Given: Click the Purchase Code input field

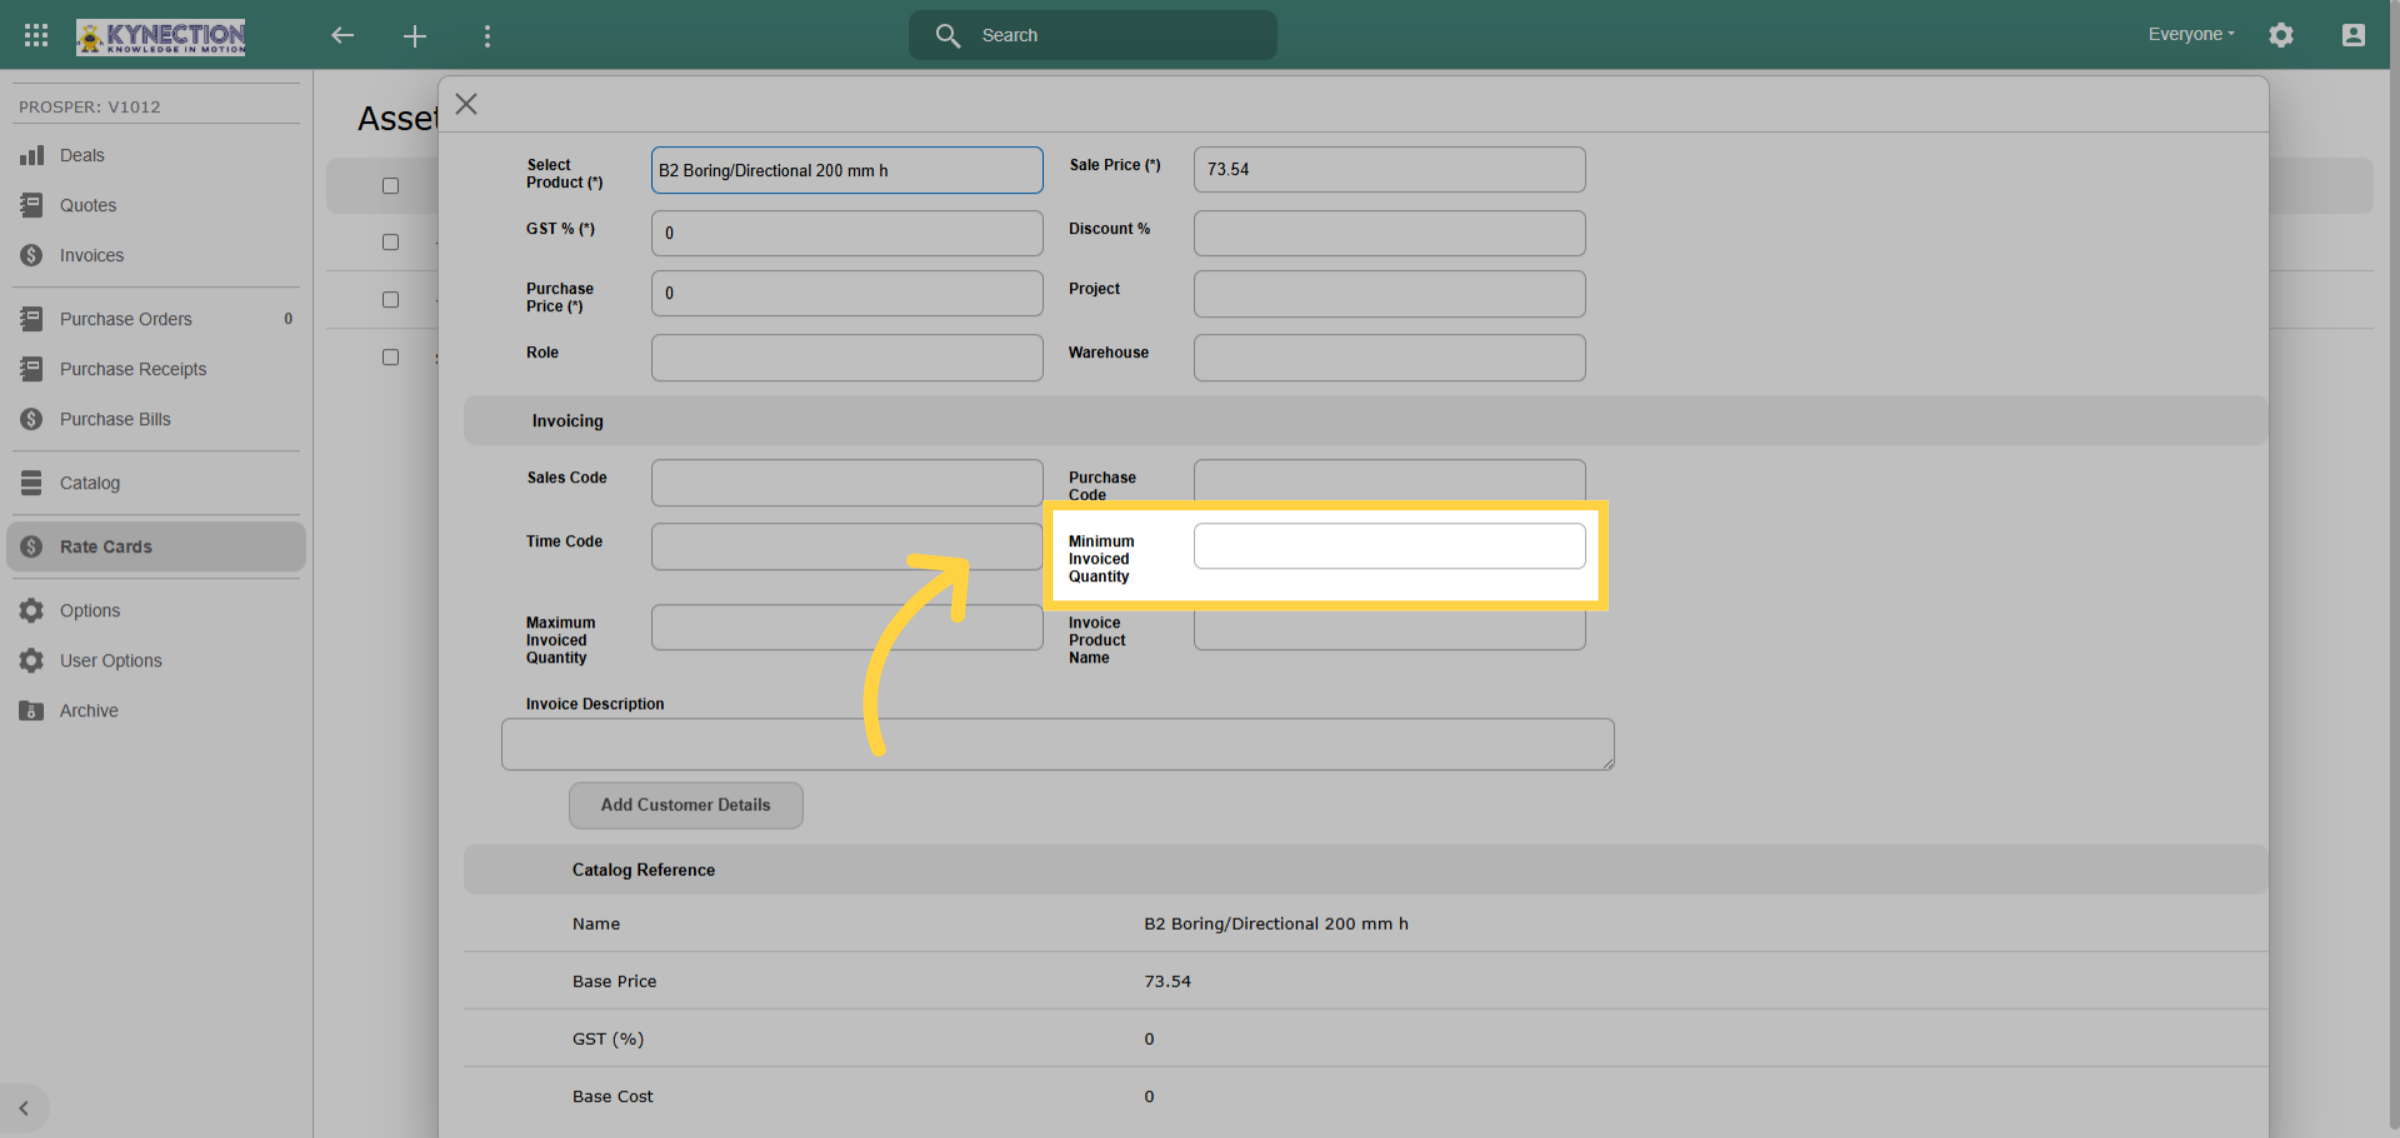Looking at the screenshot, I should click(x=1389, y=481).
